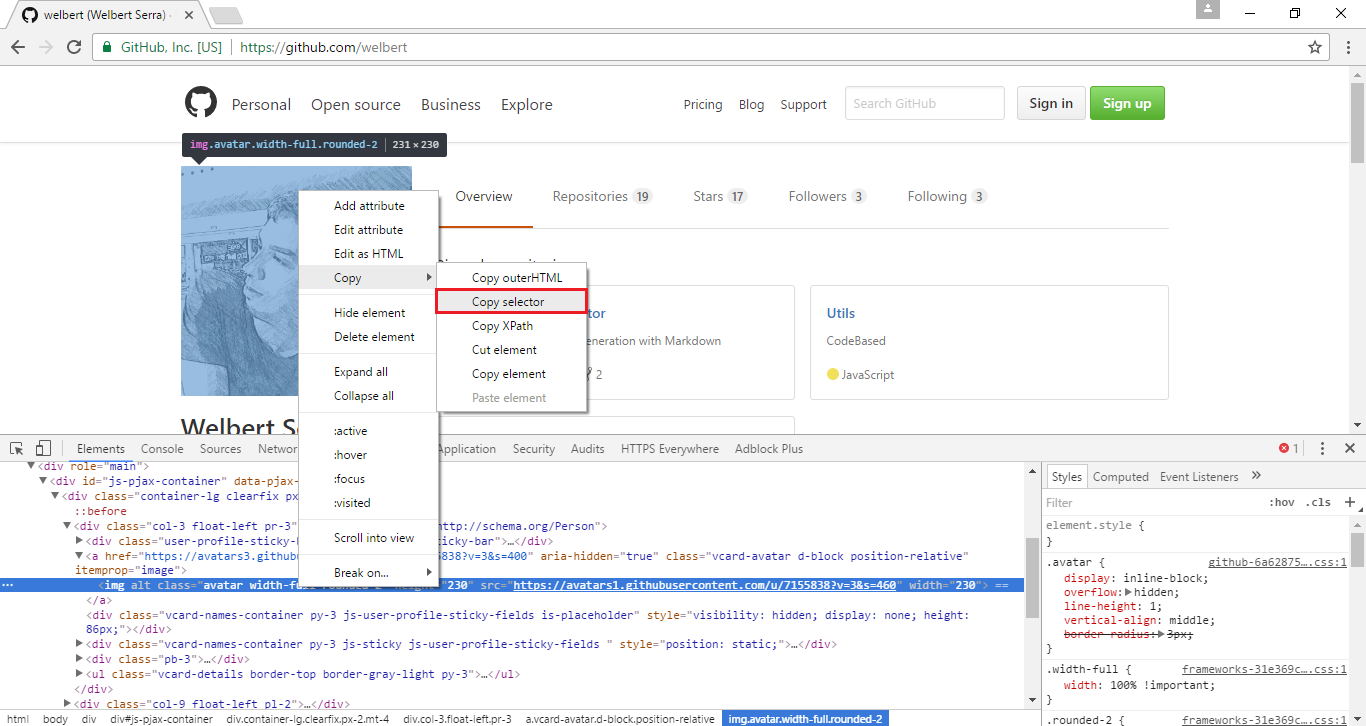Viewport: 1366px width, 726px height.
Task: Click the Styles Filter input
Action: click(1150, 502)
